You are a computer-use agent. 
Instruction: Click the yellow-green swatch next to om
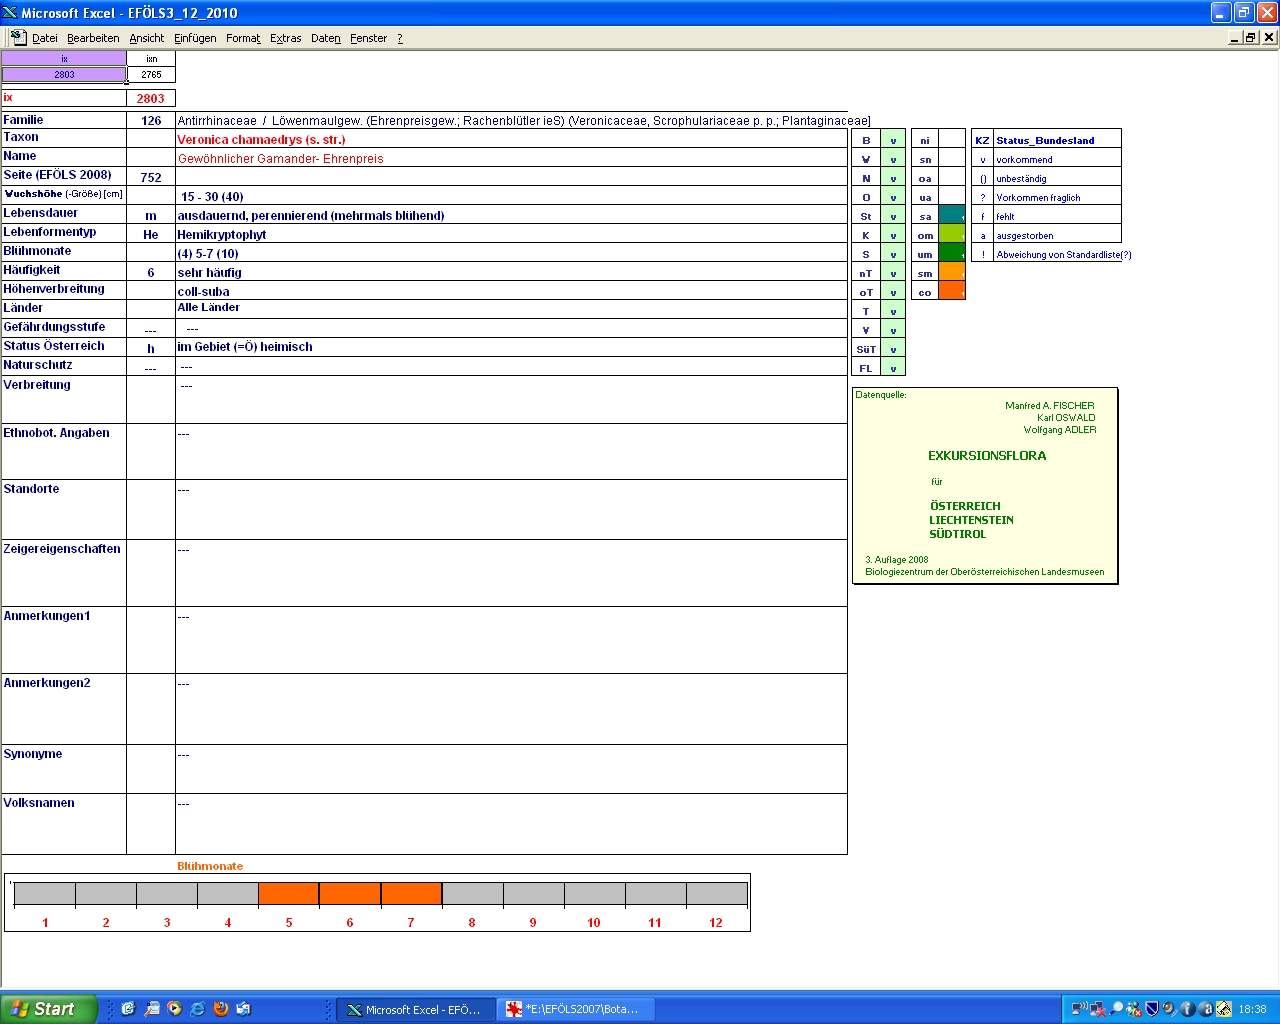952,234
